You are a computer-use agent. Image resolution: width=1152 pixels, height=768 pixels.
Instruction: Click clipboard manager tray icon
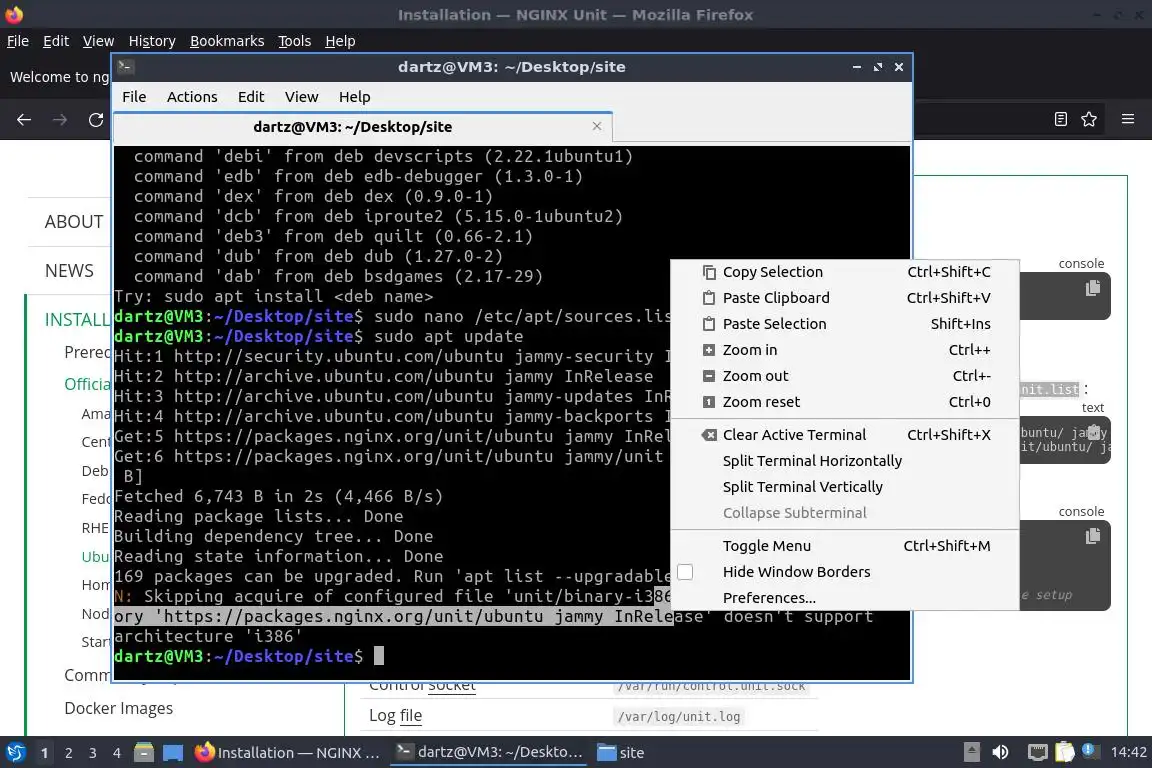pos(1065,753)
